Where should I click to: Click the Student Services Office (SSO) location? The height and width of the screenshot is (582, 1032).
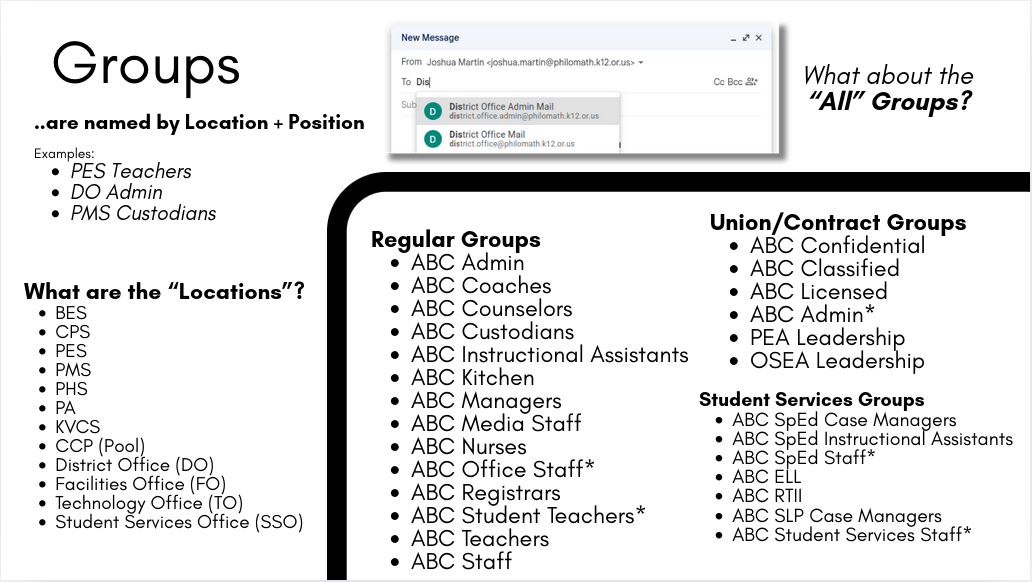tap(179, 522)
